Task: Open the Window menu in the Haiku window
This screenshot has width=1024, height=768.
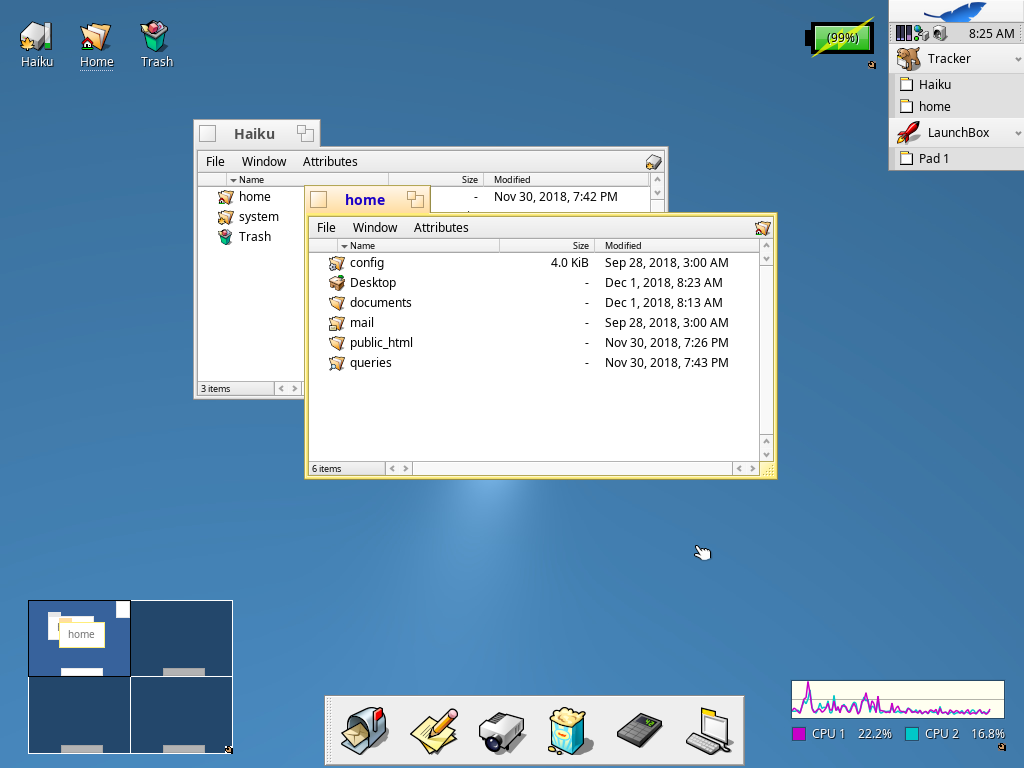Action: pyautogui.click(x=263, y=161)
